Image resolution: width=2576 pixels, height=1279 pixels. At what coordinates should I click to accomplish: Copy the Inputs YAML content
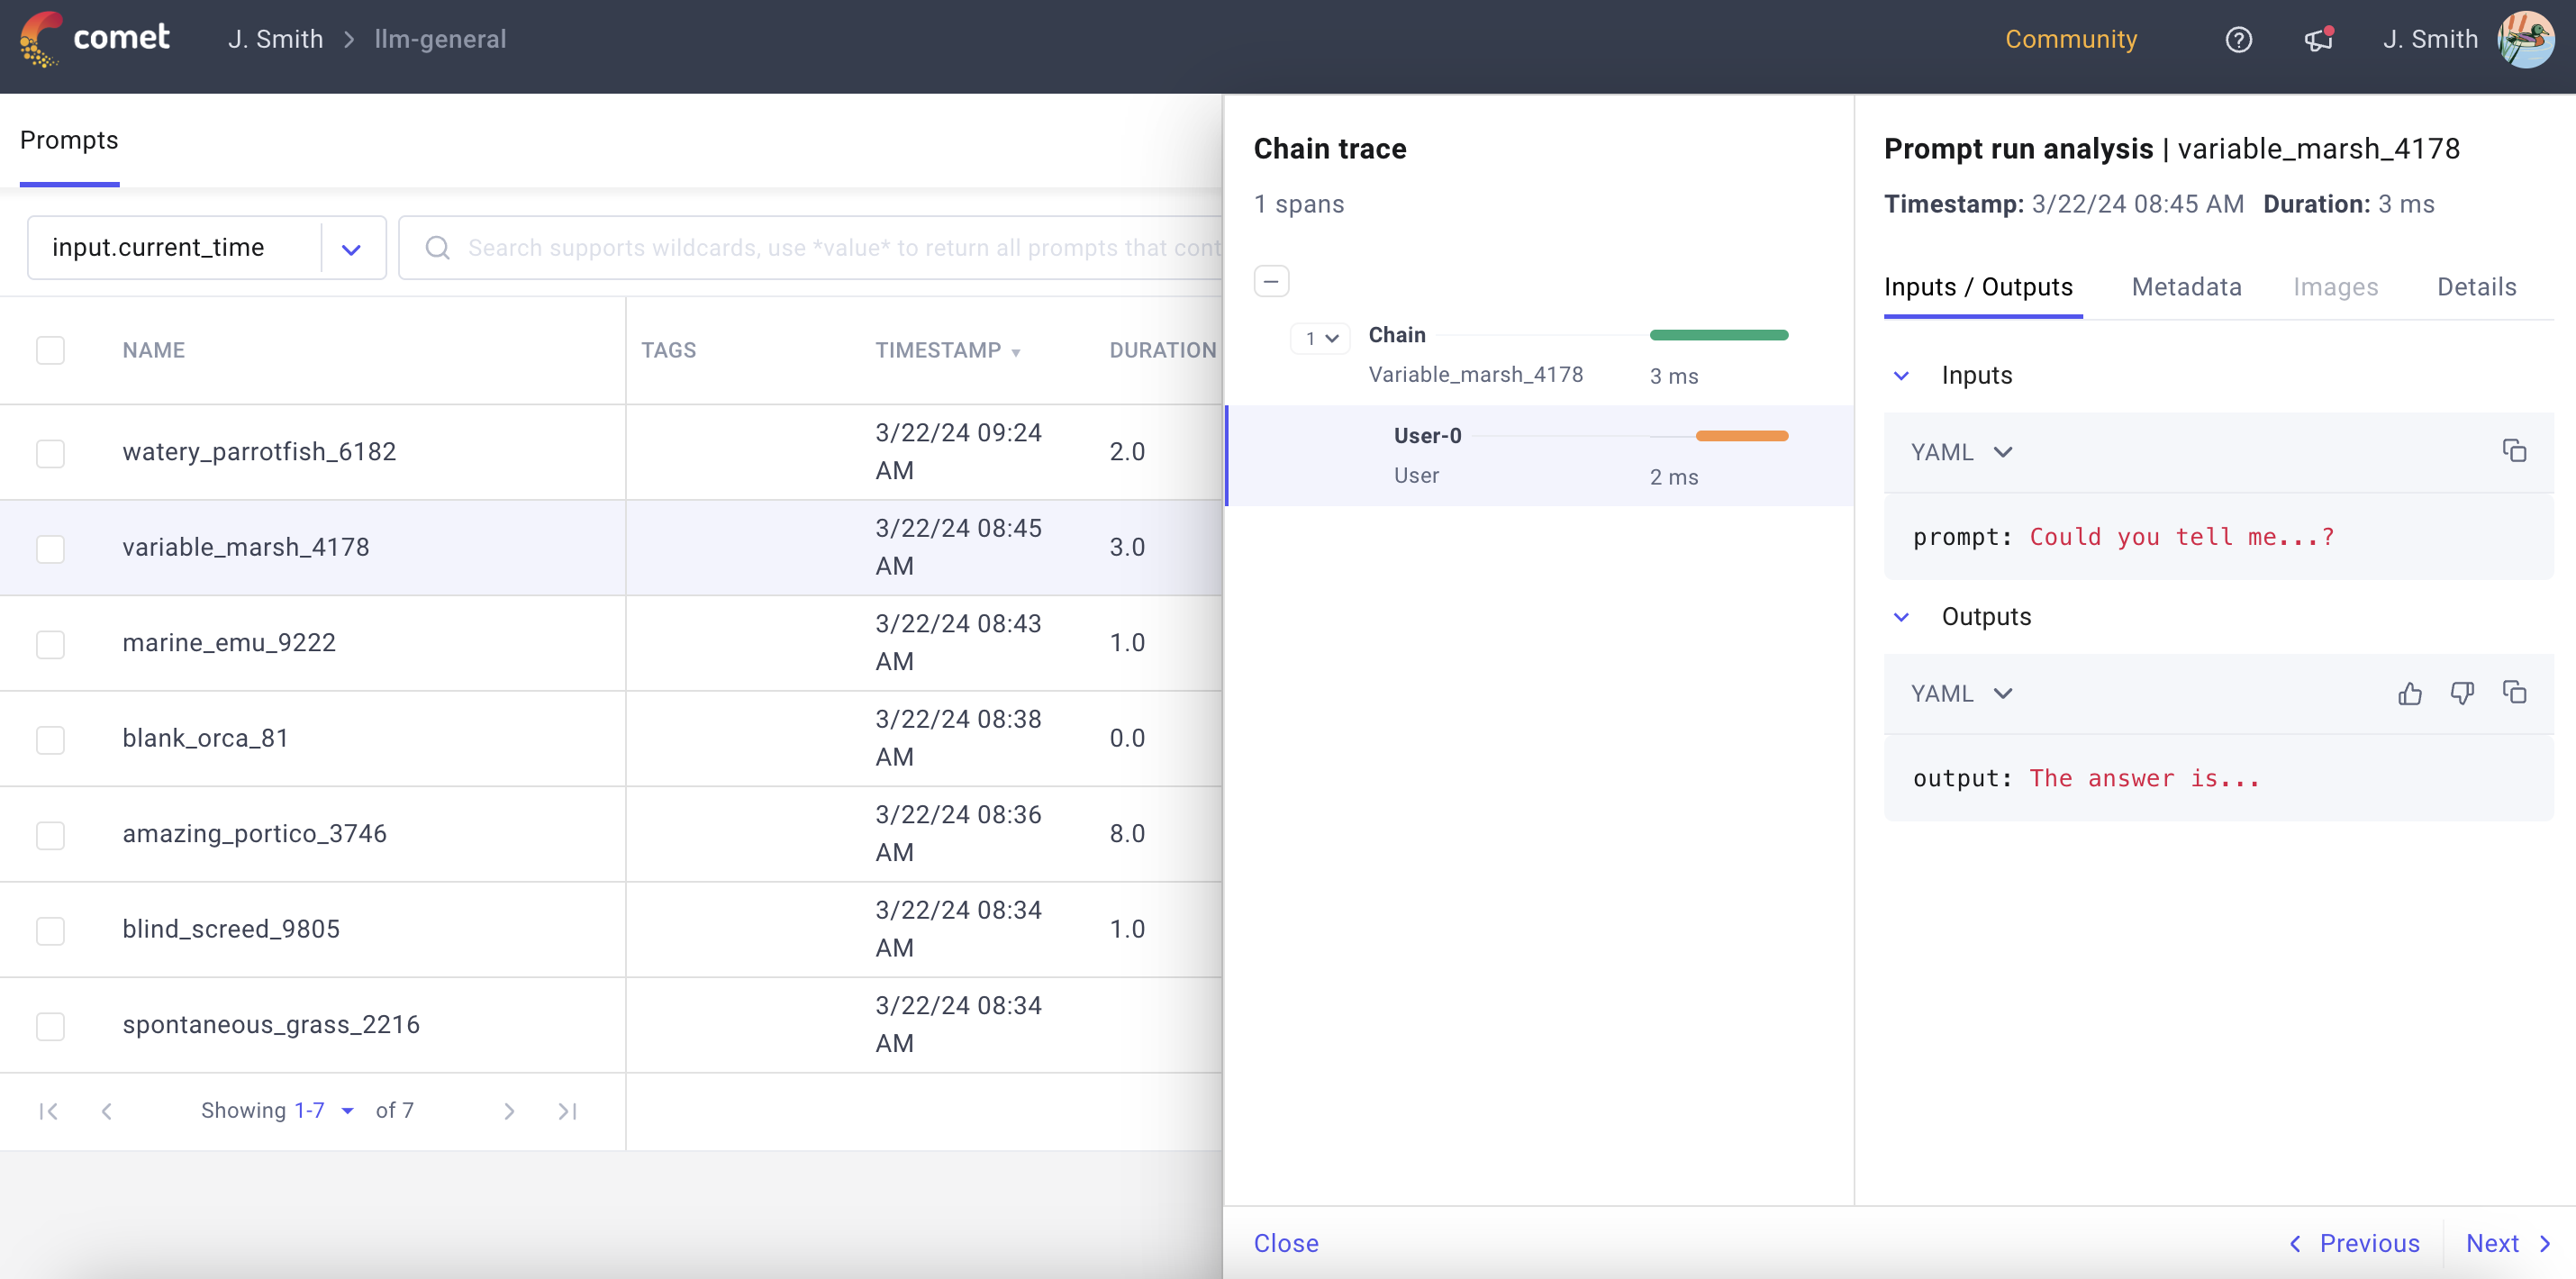tap(2514, 450)
